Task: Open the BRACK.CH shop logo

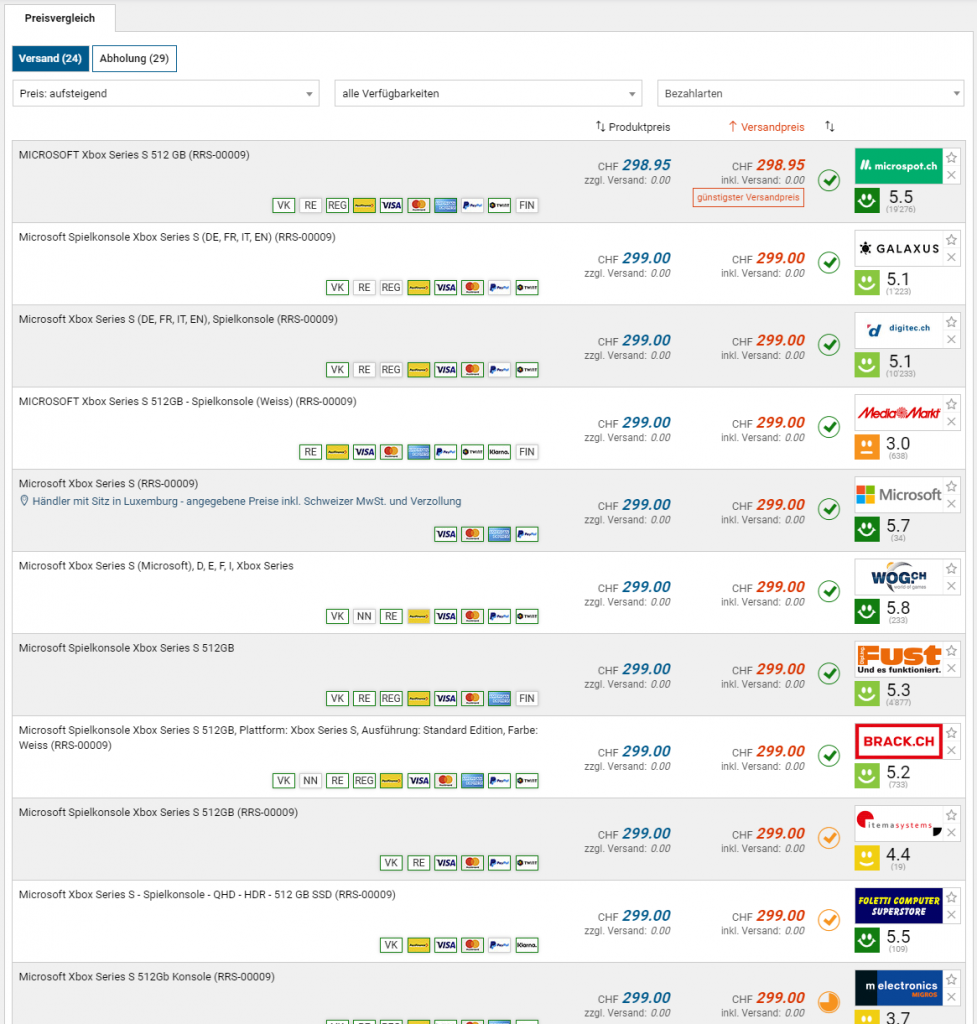Action: 899,742
